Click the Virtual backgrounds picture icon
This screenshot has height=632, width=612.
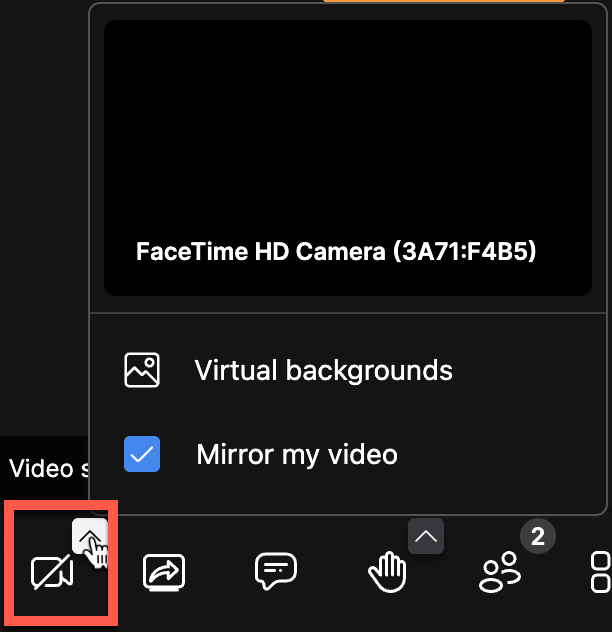[x=142, y=370]
